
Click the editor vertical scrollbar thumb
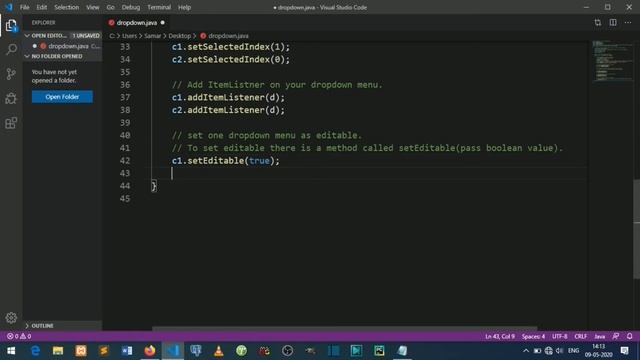click(x=636, y=229)
